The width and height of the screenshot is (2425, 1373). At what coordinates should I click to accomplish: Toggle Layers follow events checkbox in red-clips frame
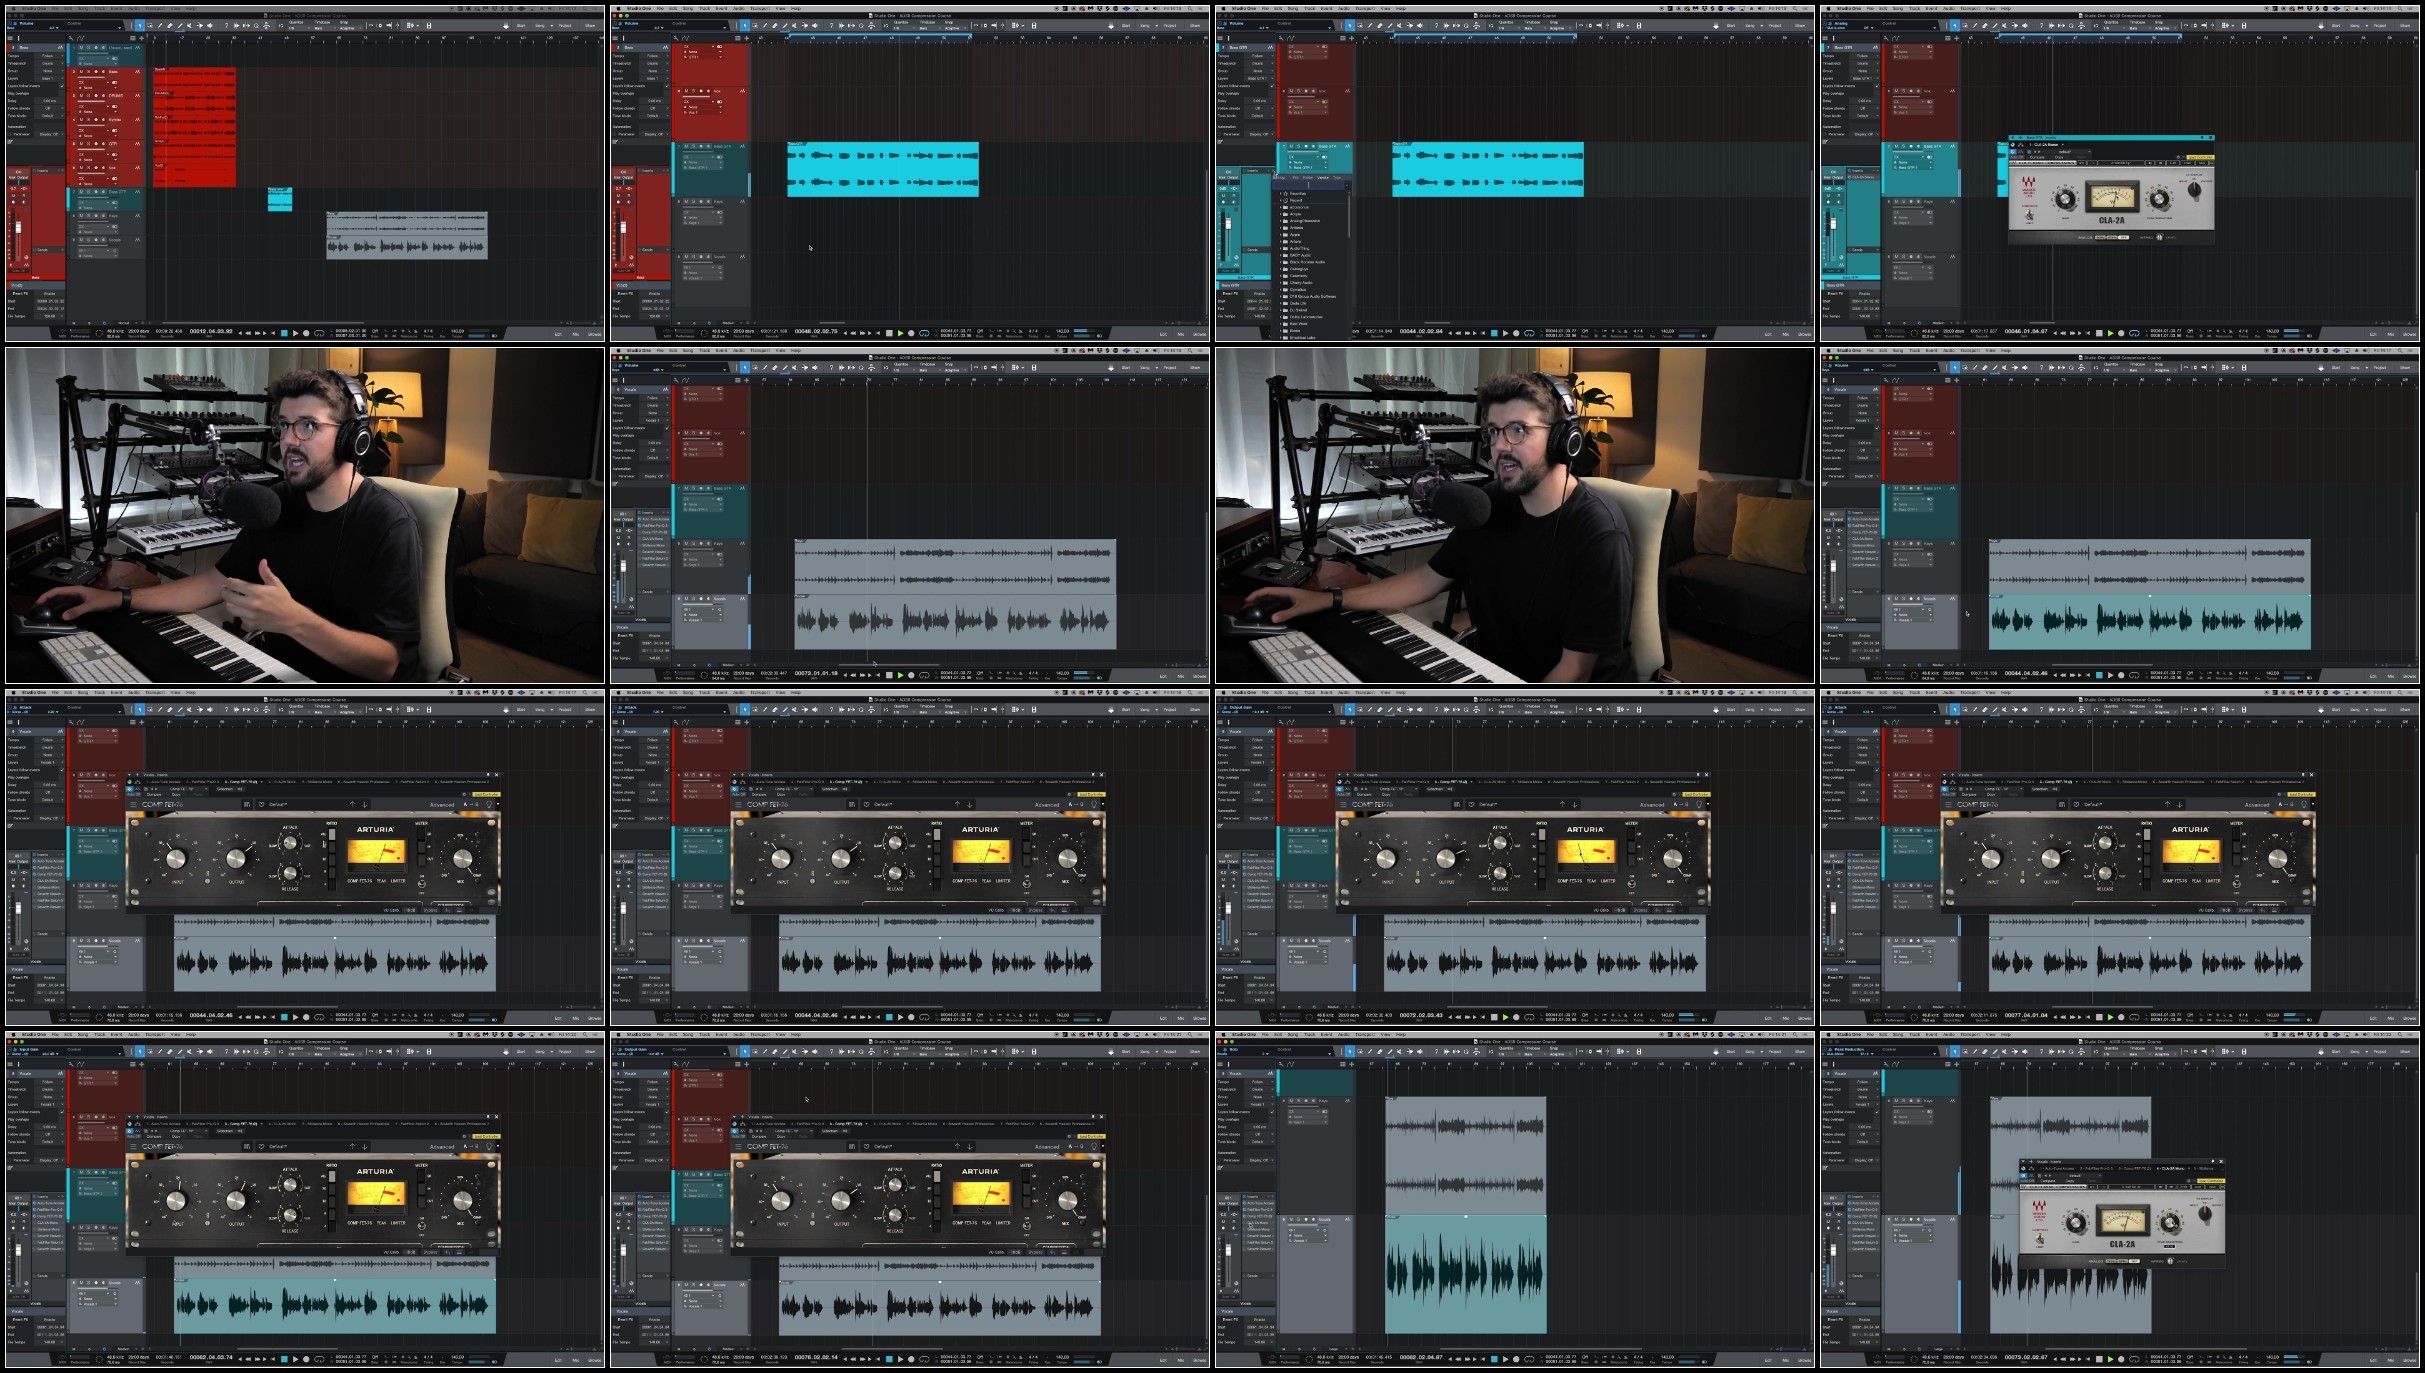tap(62, 86)
